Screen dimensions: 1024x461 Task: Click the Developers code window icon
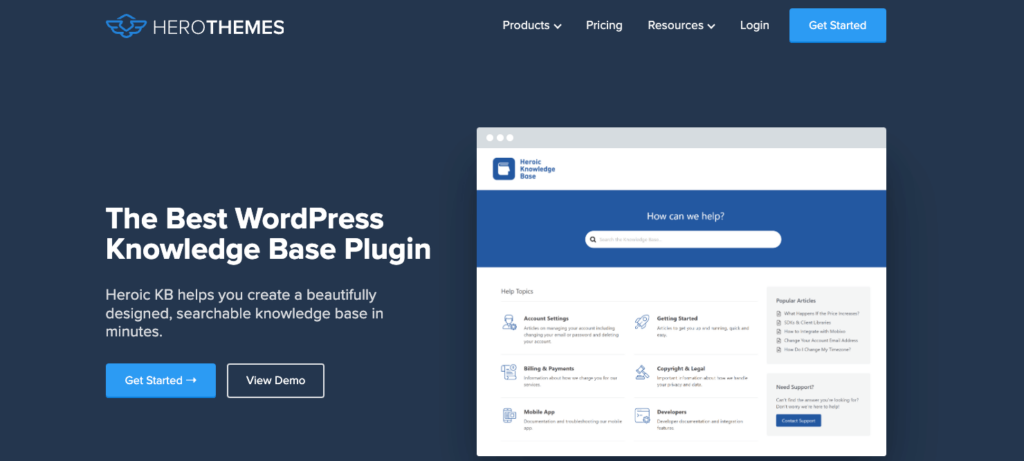[641, 415]
